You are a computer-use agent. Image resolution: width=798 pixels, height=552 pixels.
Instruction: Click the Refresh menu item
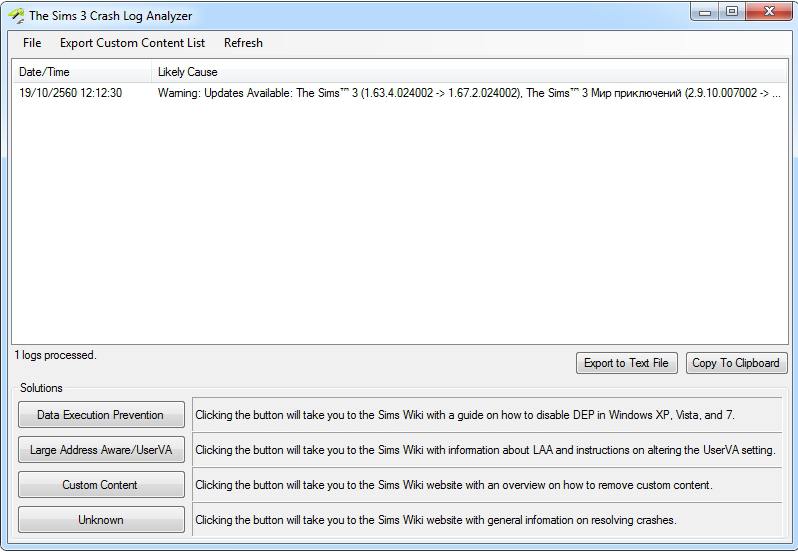[243, 43]
